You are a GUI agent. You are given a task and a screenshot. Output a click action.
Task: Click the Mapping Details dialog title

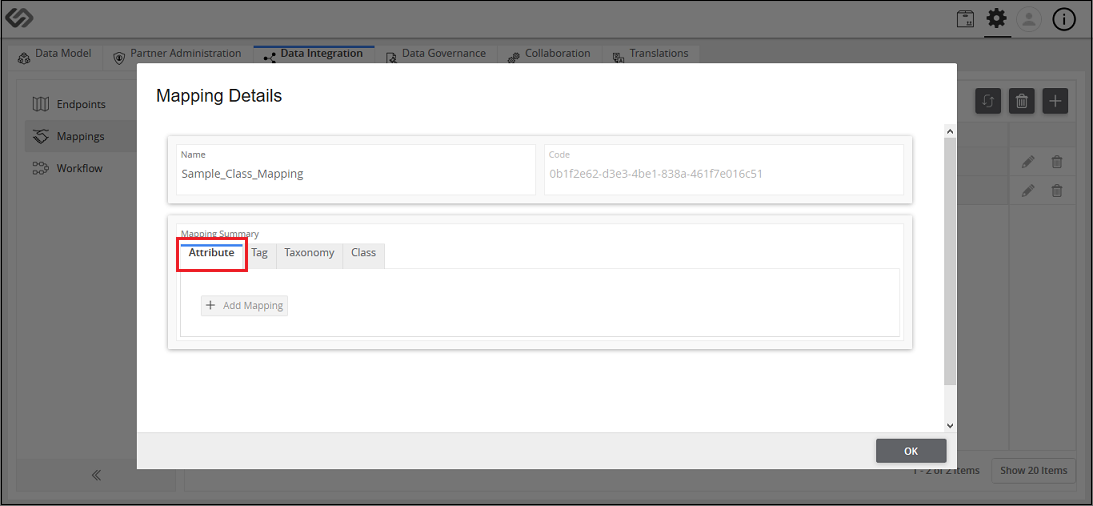[x=219, y=96]
